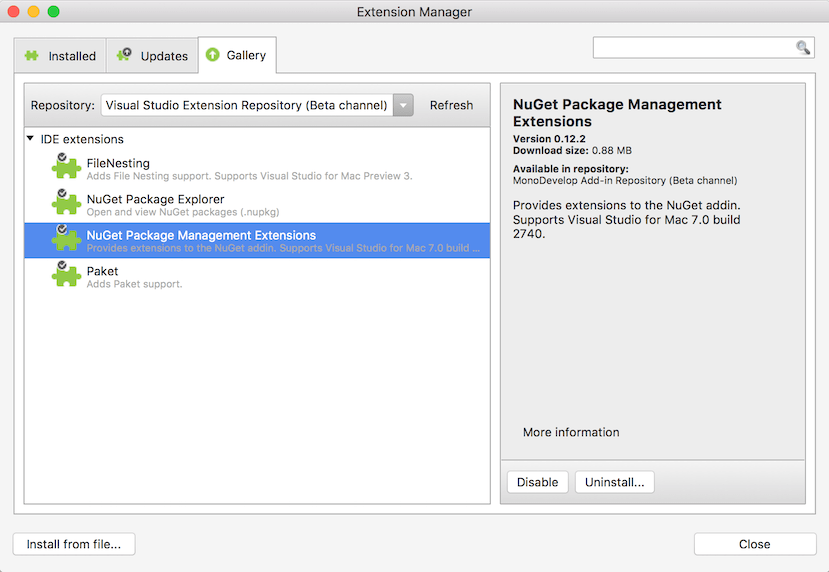The height and width of the screenshot is (572, 829).
Task: Click the green macOS zoom window button
Action: point(53,11)
